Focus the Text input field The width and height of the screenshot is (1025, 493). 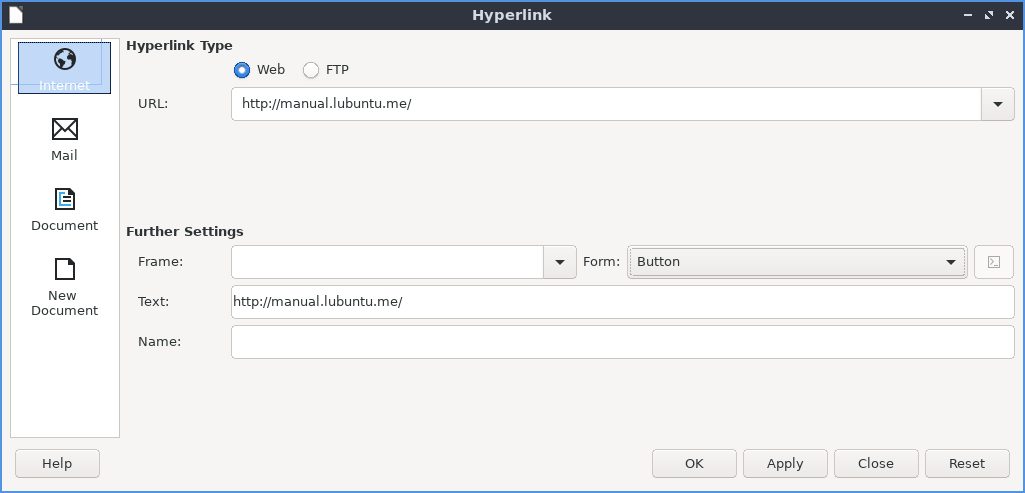[x=622, y=302]
